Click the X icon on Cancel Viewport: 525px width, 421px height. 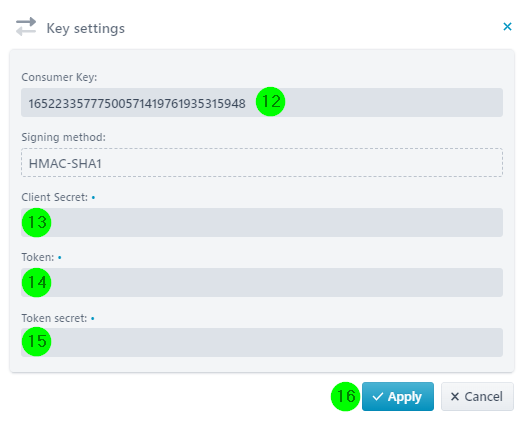[454, 397]
